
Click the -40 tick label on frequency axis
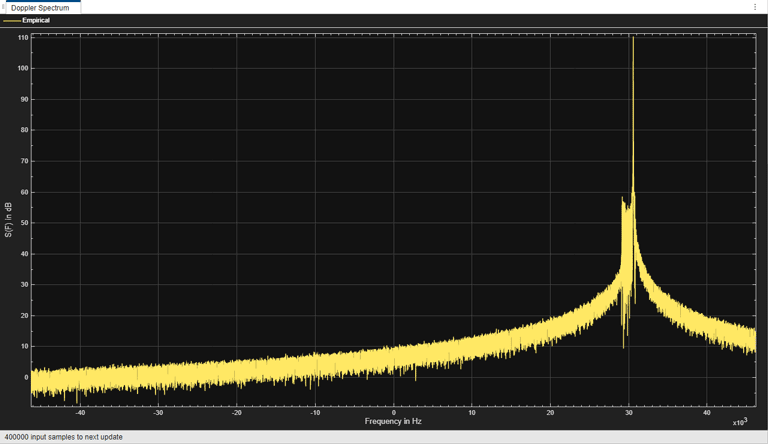tap(80, 412)
